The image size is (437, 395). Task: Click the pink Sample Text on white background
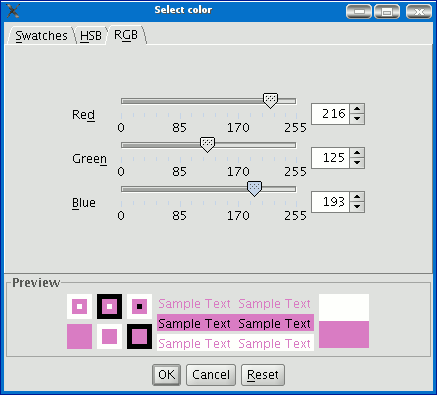tap(235, 343)
